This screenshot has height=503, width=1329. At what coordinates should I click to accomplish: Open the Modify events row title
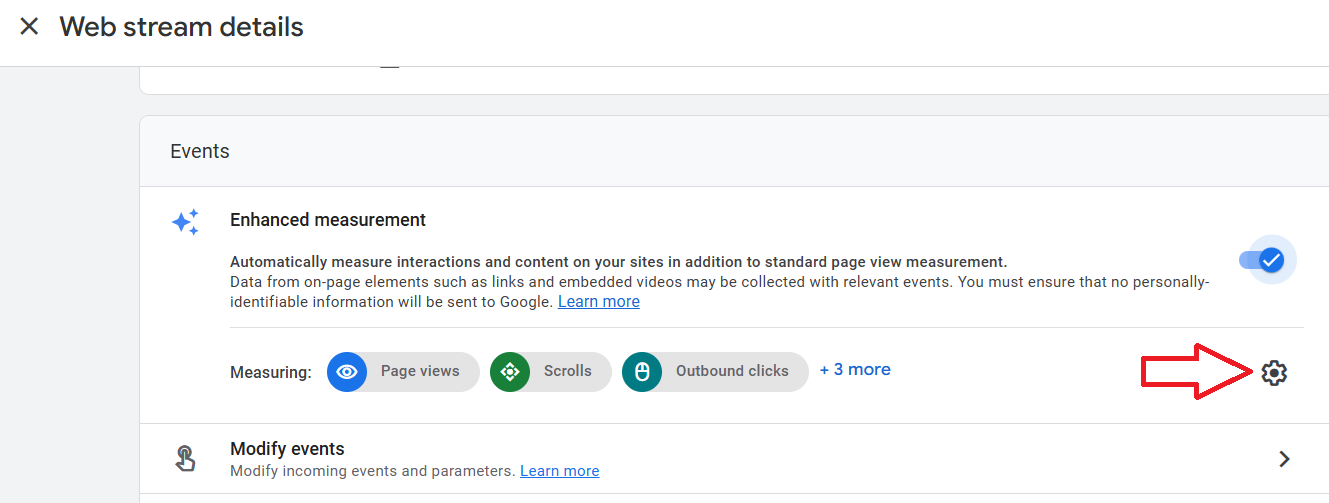pyautogui.click(x=287, y=449)
